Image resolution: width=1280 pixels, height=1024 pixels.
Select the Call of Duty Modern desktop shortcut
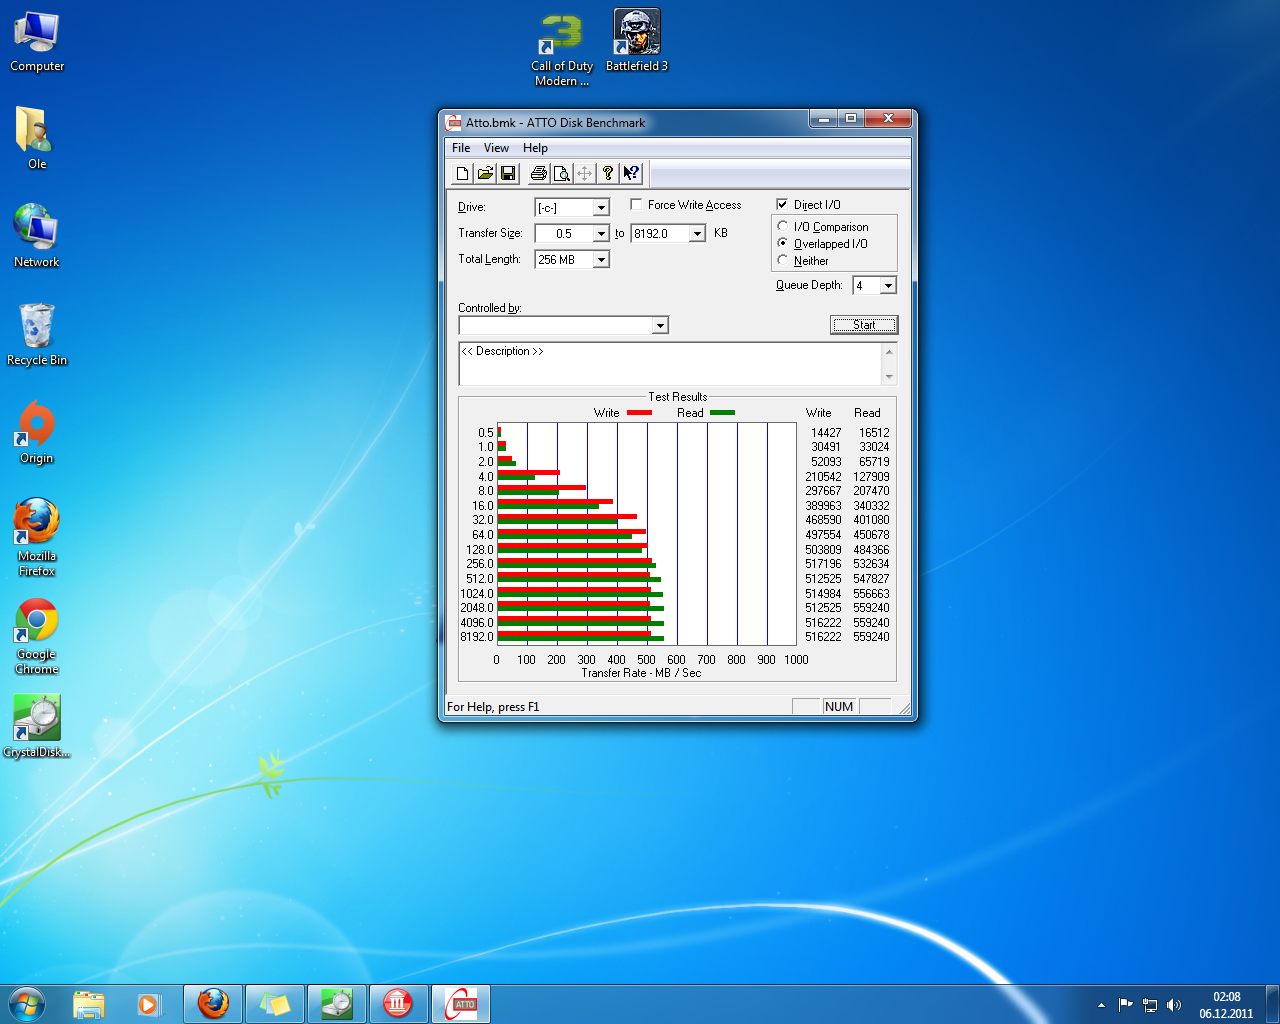561,49
